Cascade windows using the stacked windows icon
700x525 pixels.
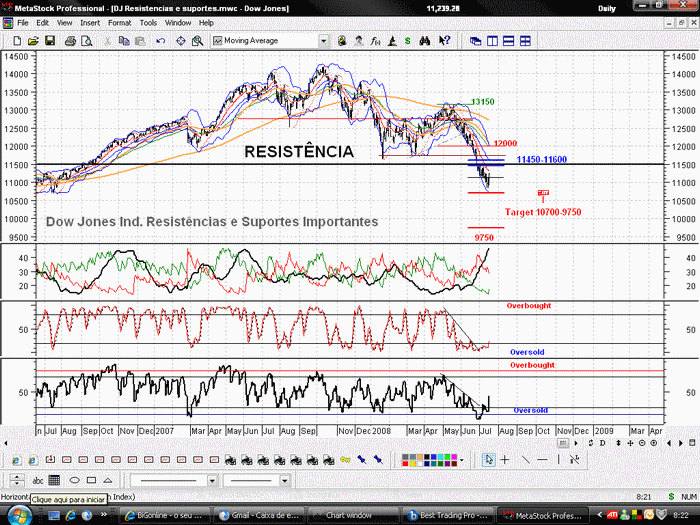click(x=475, y=41)
